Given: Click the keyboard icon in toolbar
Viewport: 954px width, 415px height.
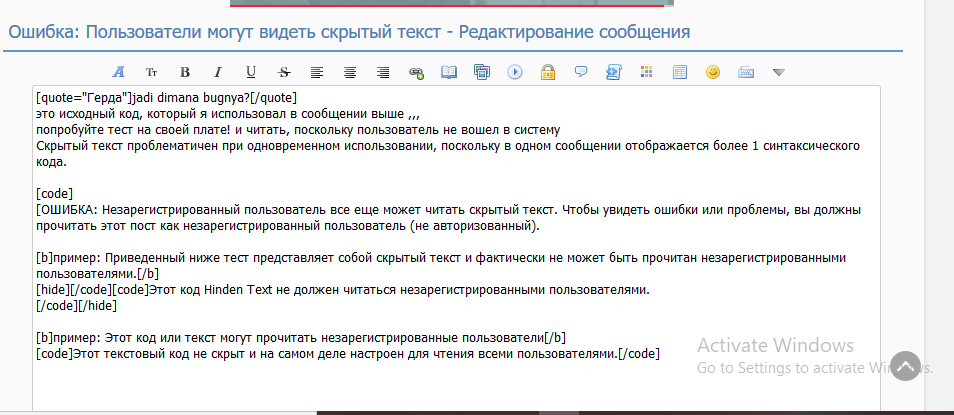Looking at the screenshot, I should tap(746, 72).
